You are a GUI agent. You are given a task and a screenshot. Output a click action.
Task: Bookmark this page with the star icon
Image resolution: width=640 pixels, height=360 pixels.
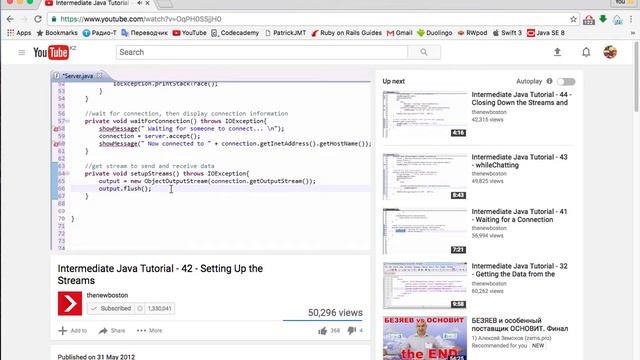click(x=573, y=19)
